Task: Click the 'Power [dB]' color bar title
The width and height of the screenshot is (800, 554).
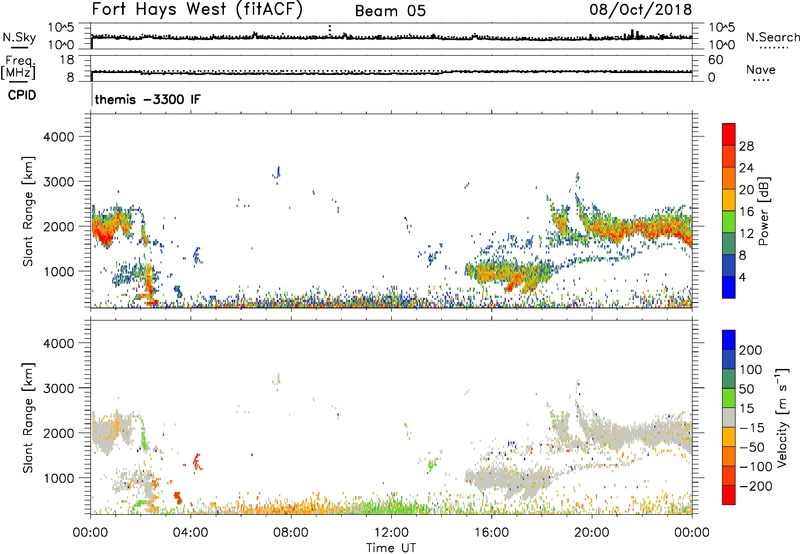Action: [x=763, y=211]
